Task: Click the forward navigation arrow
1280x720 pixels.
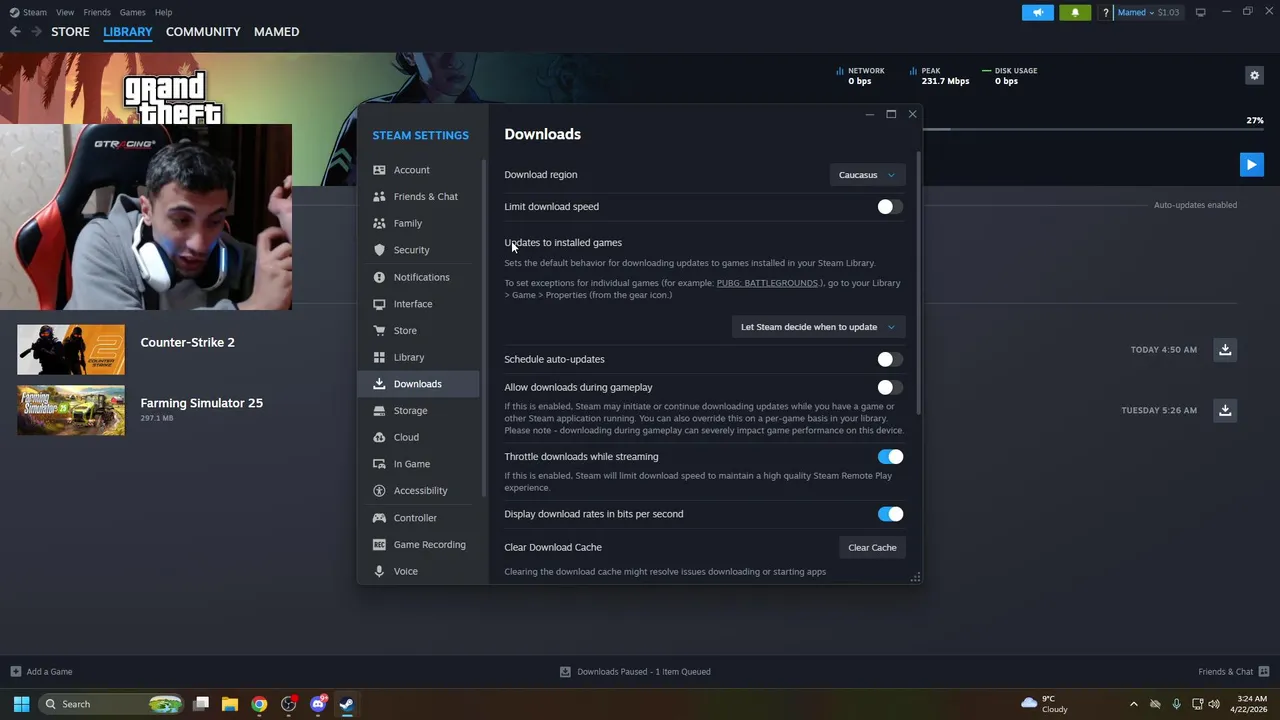Action: pos(36,32)
